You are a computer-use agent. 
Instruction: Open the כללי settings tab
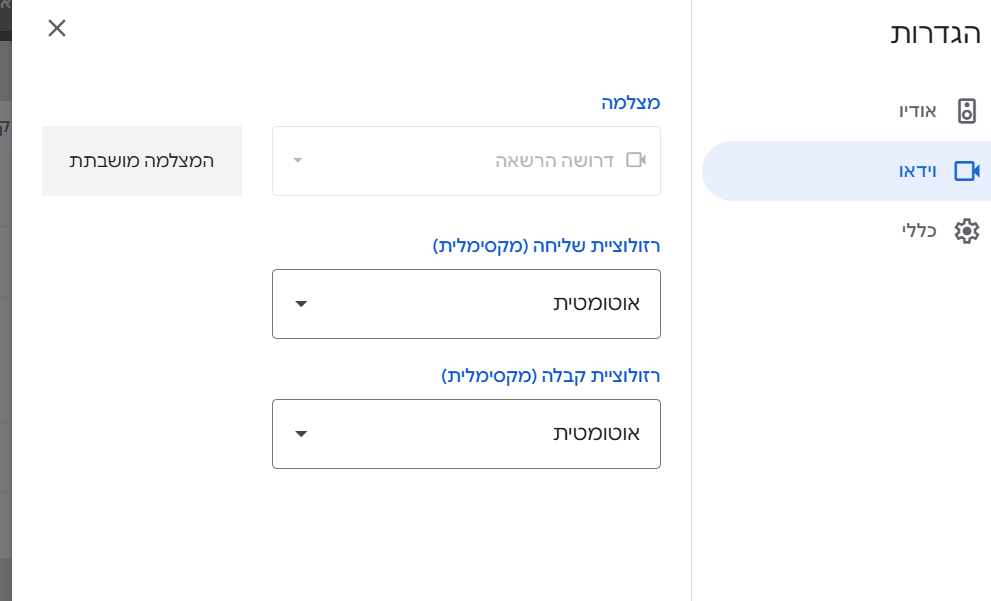pyautogui.click(x=918, y=231)
